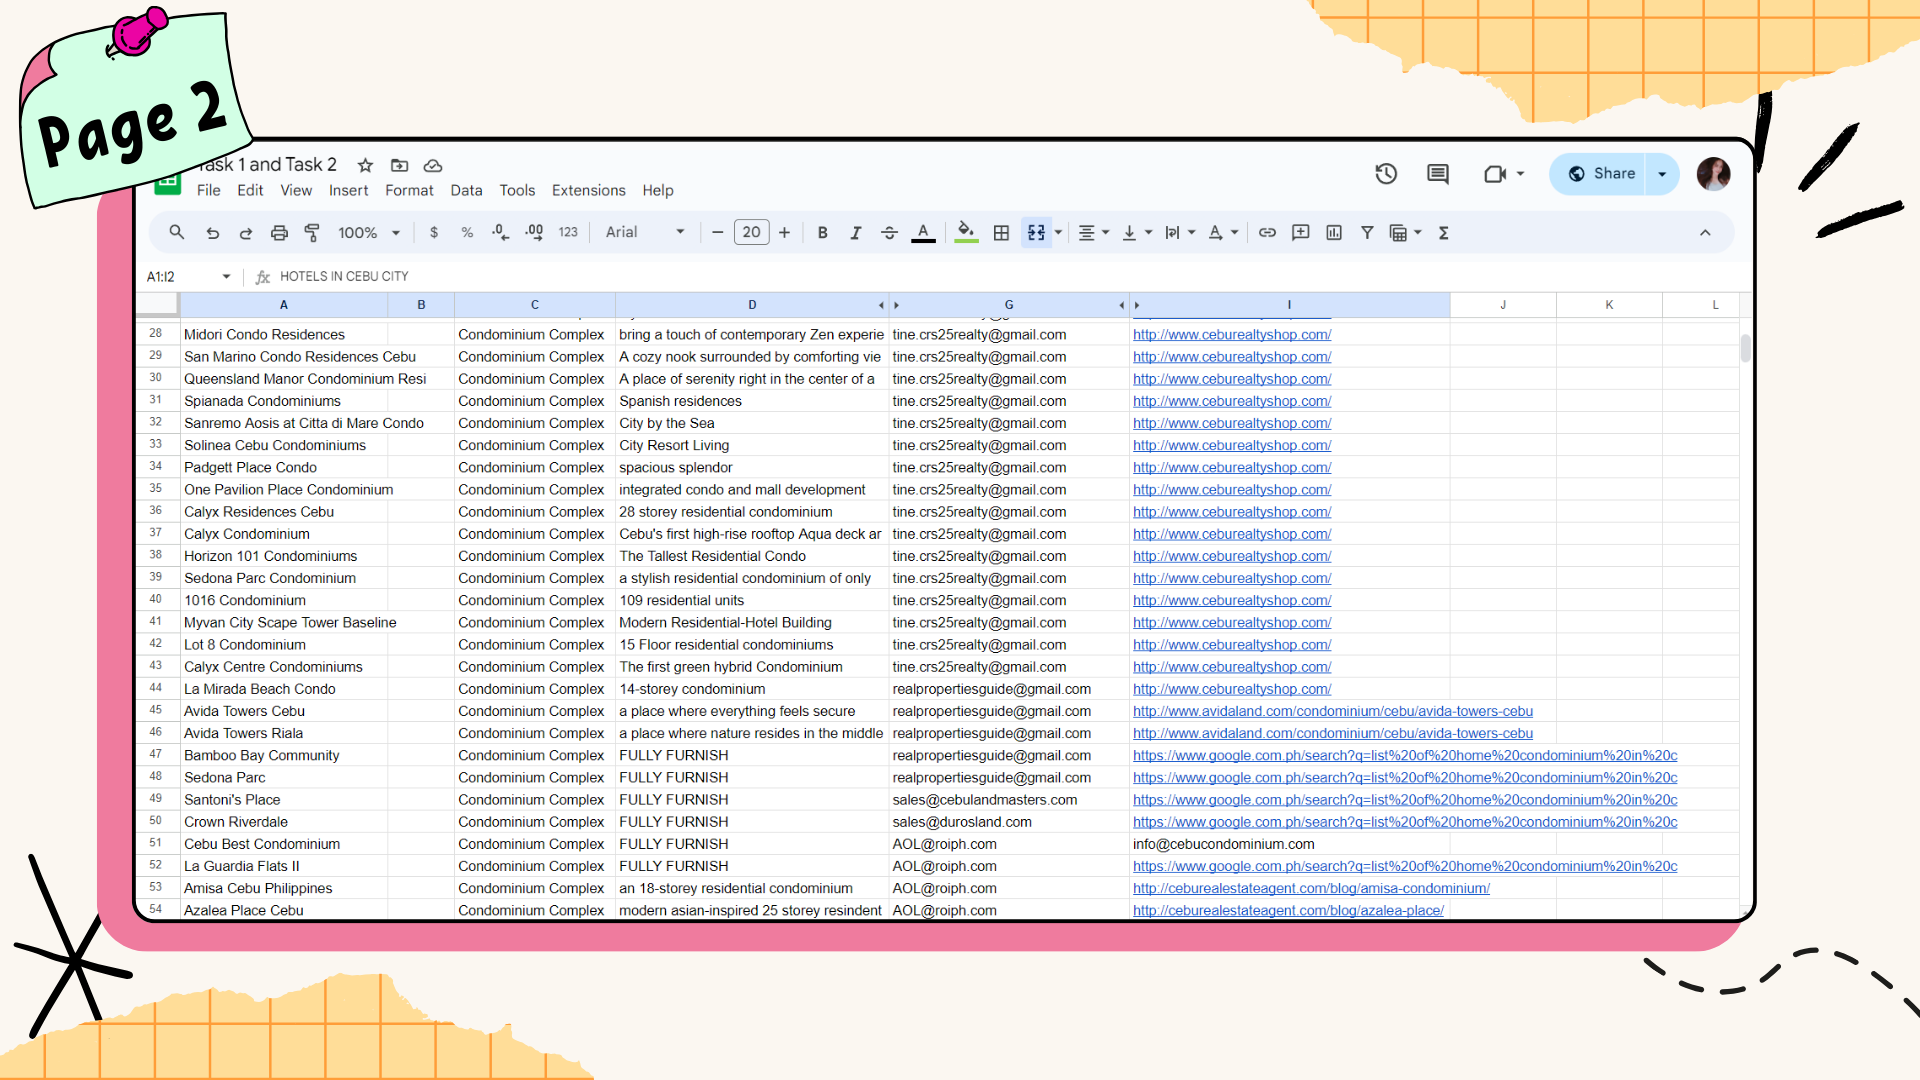Open the Extensions menu
Screen dimensions: 1920x1080
point(588,190)
